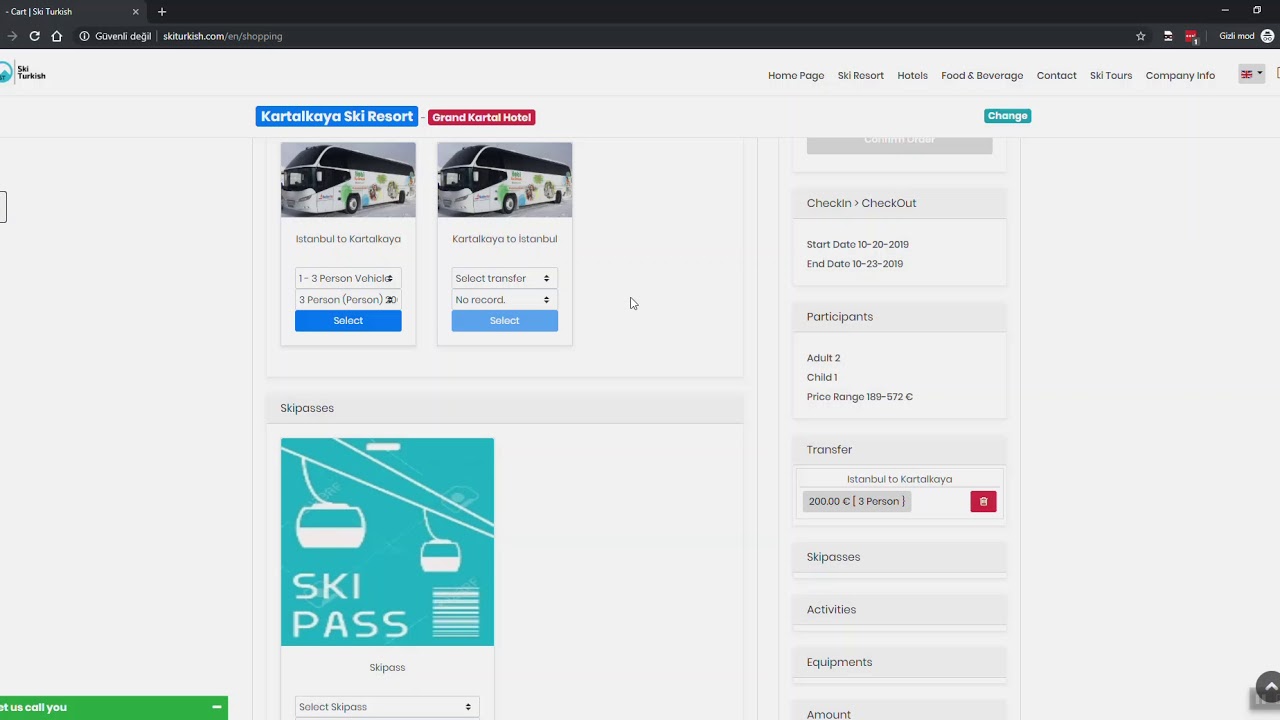
Task: Bookmark this page with the star icon
Action: (1140, 36)
